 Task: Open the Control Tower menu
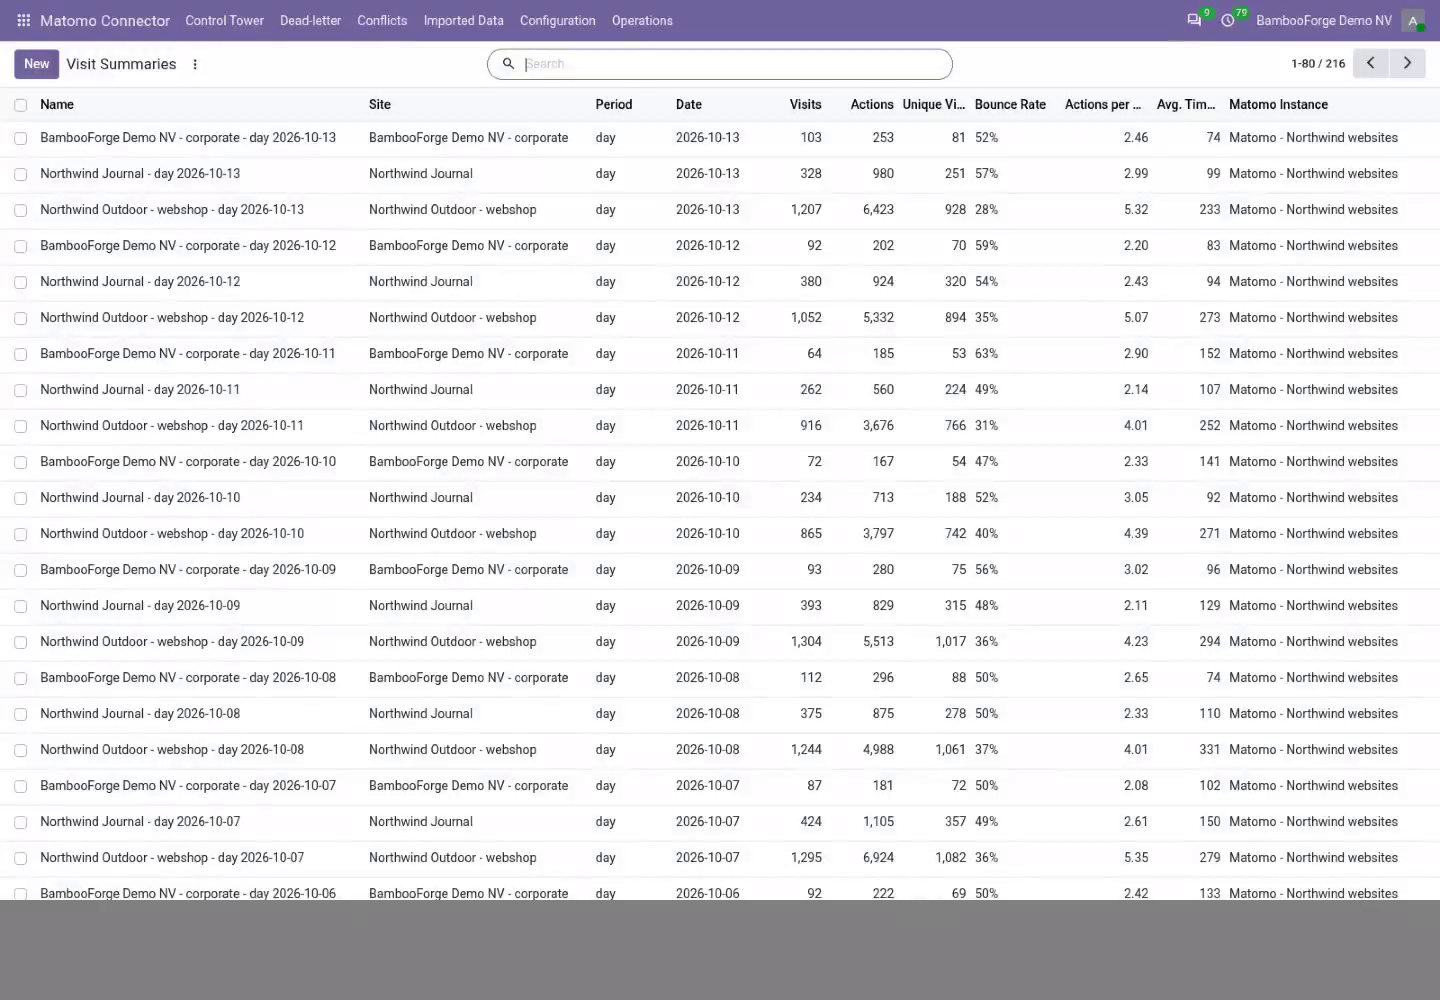pyautogui.click(x=224, y=20)
